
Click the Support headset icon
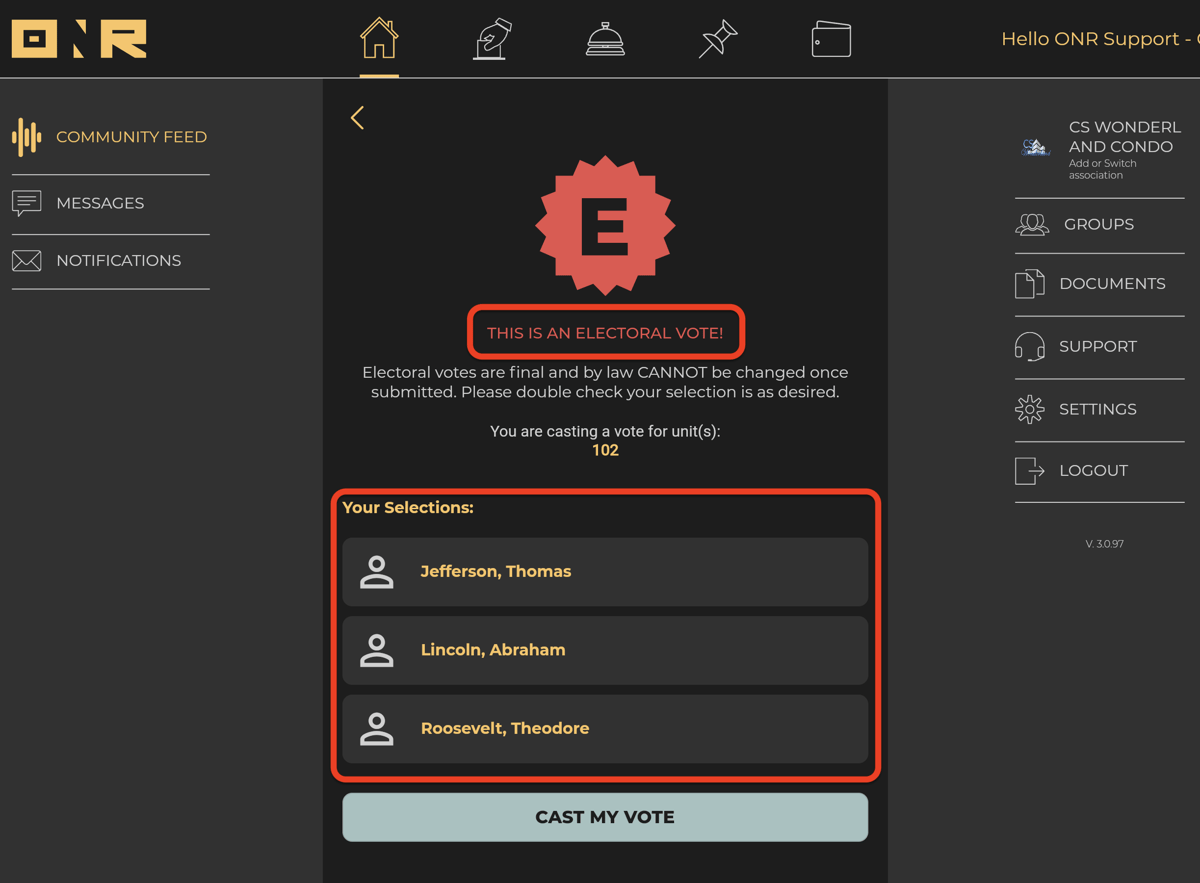(x=1030, y=346)
